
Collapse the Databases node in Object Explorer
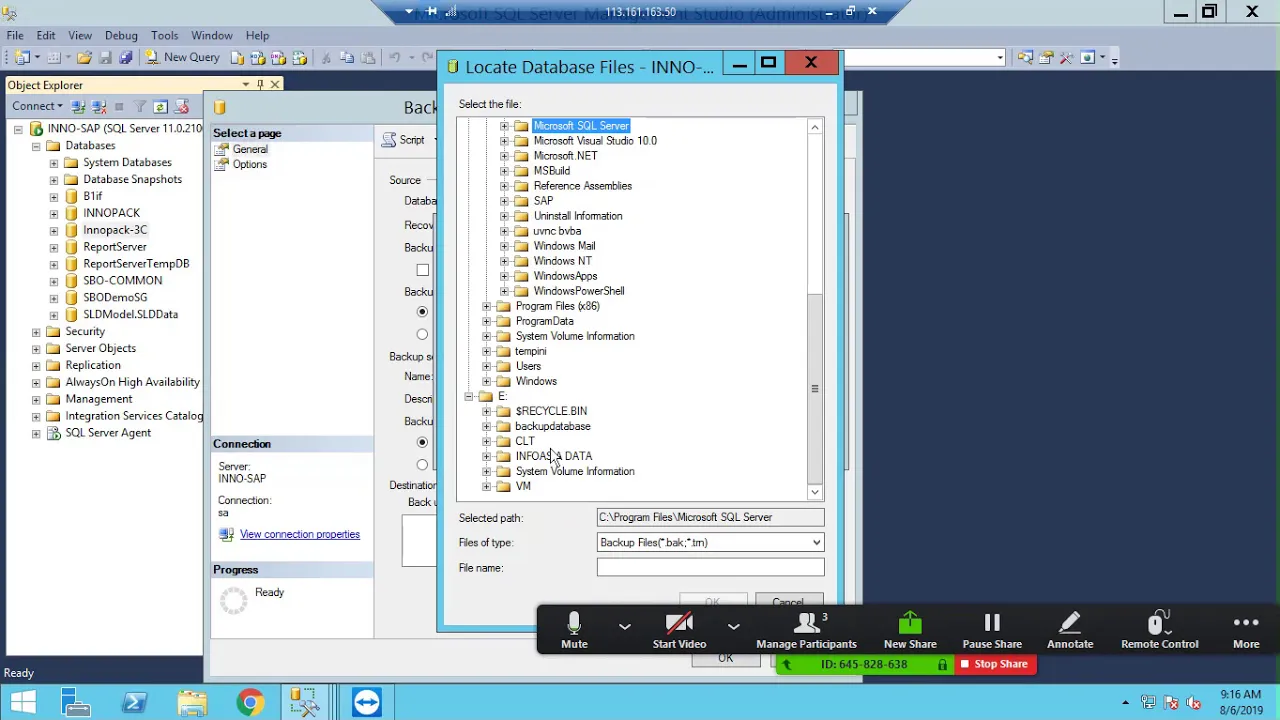click(x=36, y=146)
